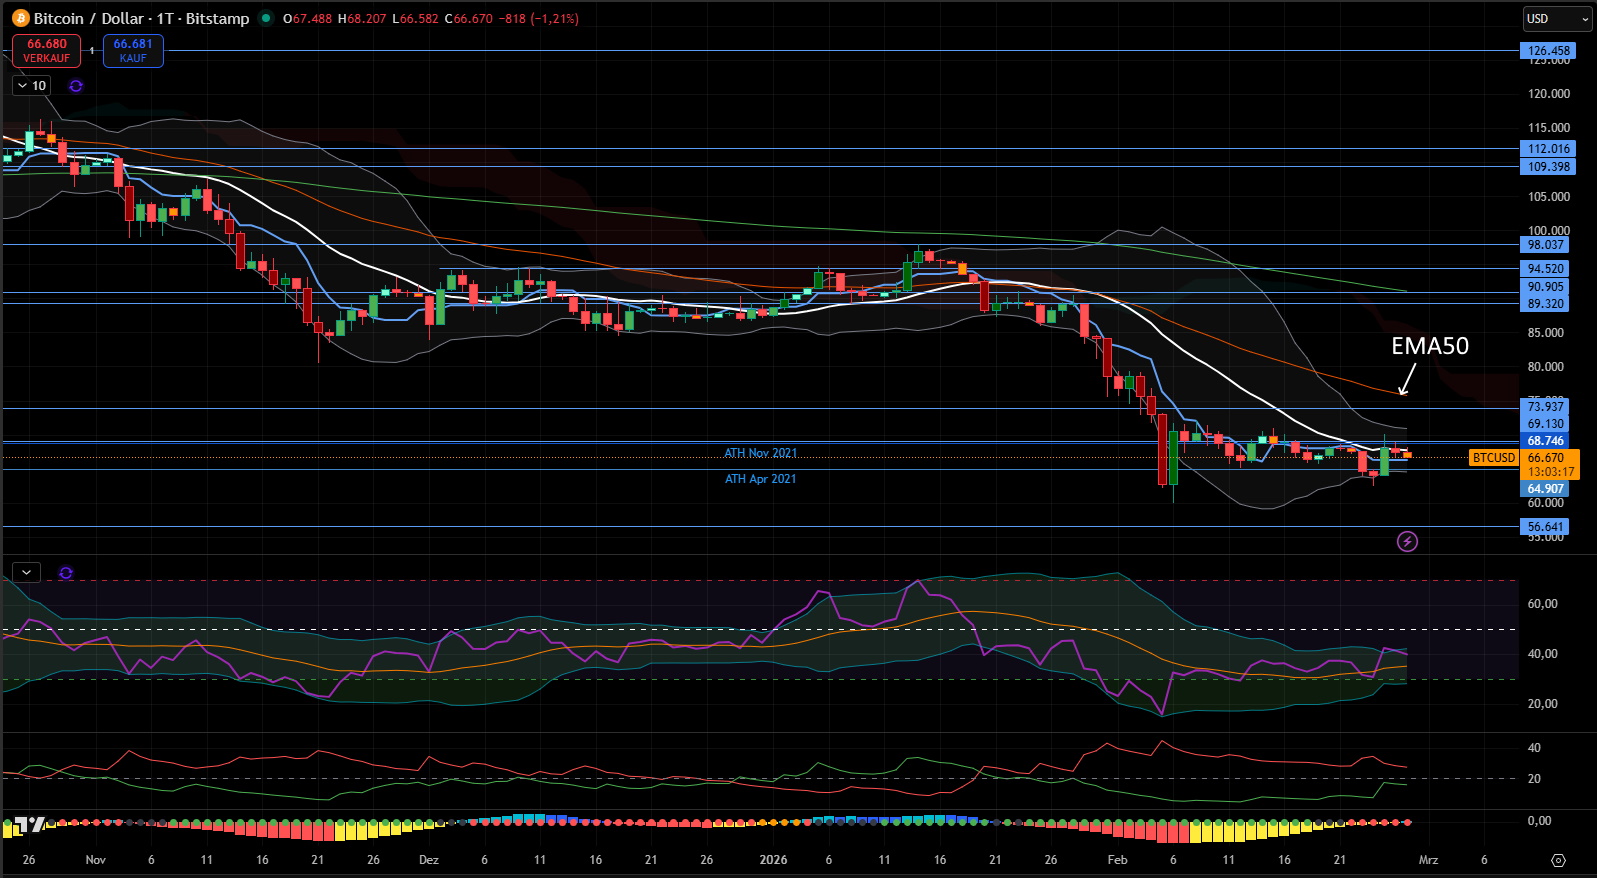Click the 0,00 histogram scale value
Screen dimensions: 1597x878
tap(1539, 821)
